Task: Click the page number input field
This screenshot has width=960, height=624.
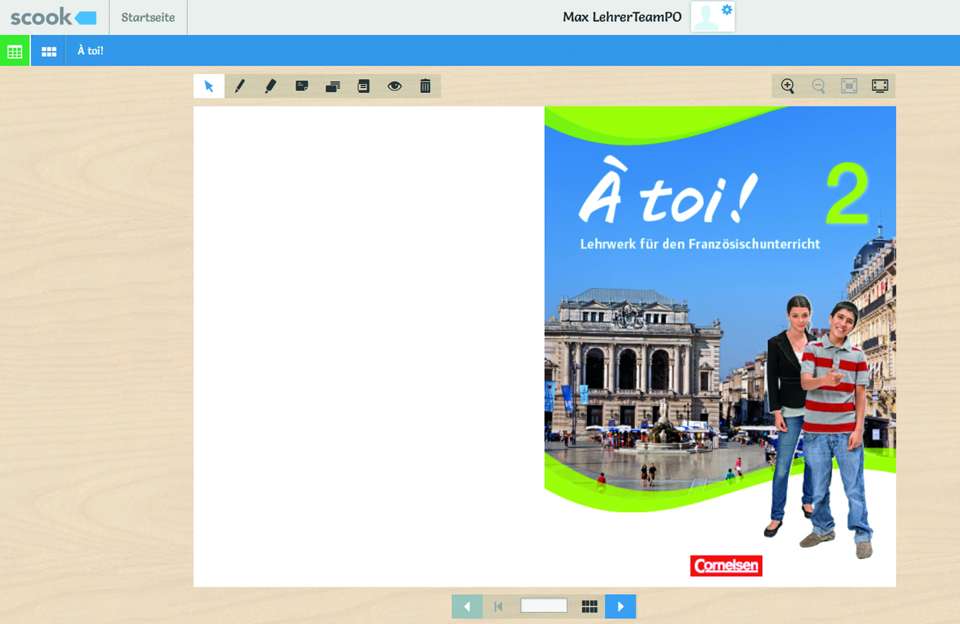Action: (x=544, y=606)
